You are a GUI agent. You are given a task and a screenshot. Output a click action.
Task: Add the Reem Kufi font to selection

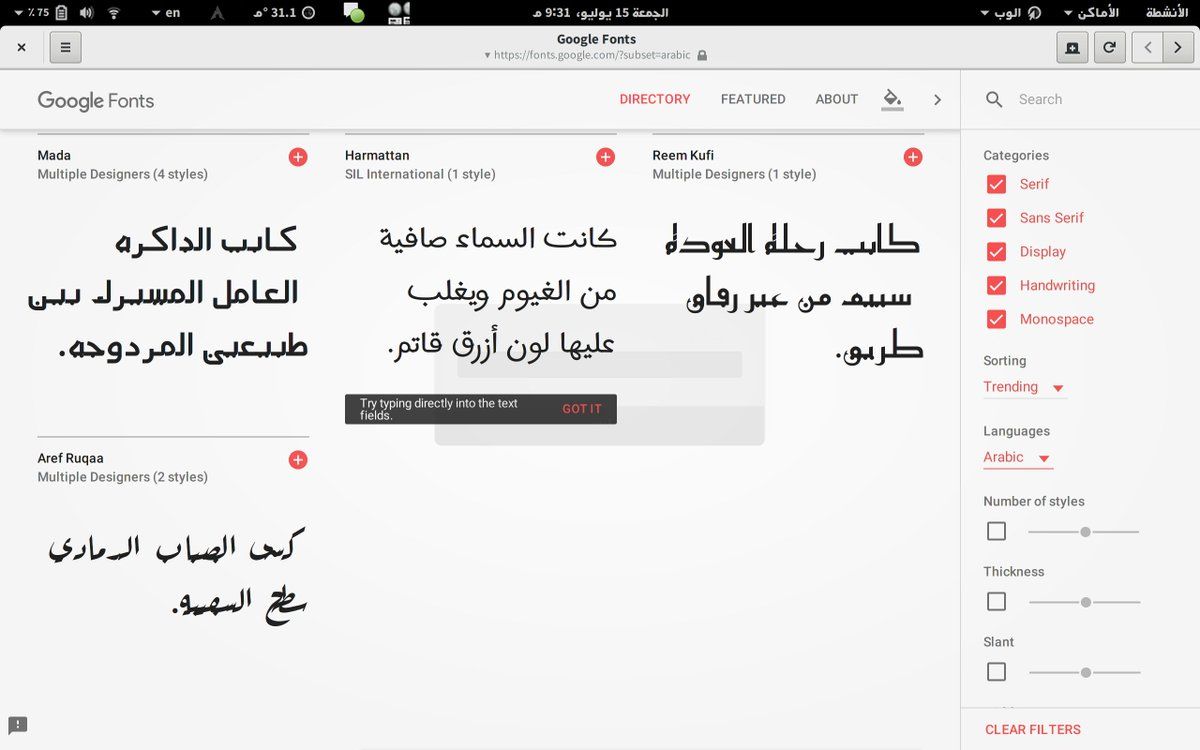(x=912, y=157)
